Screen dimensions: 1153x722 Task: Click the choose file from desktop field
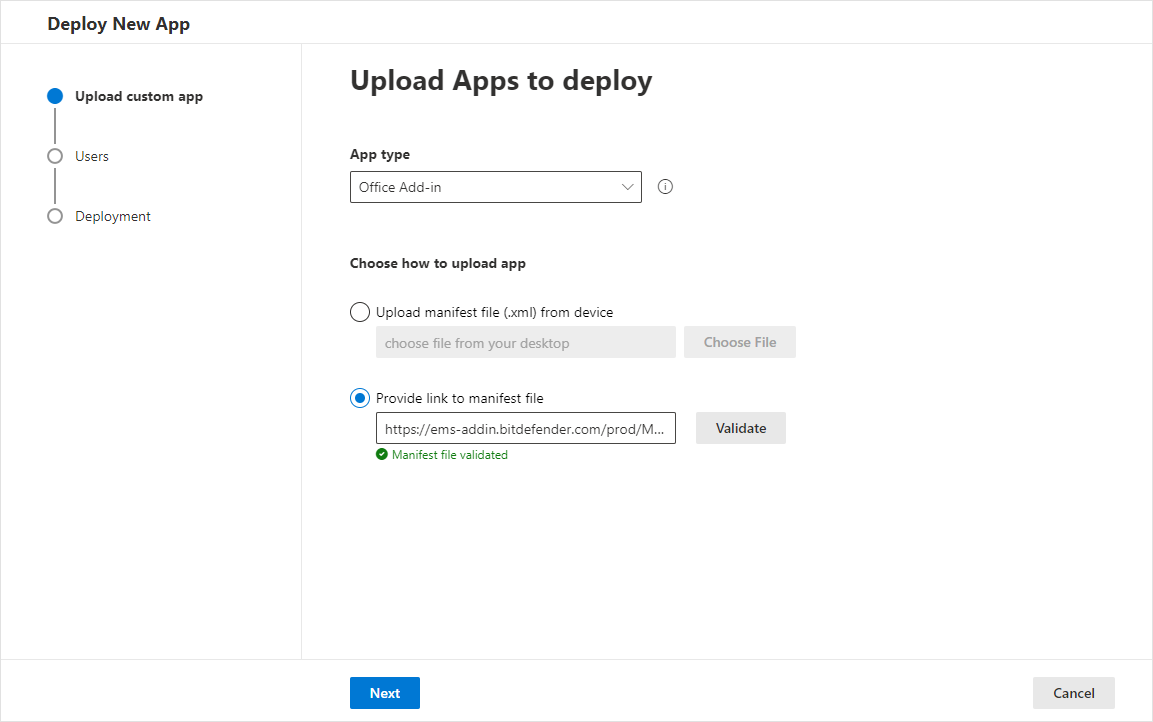(x=525, y=341)
